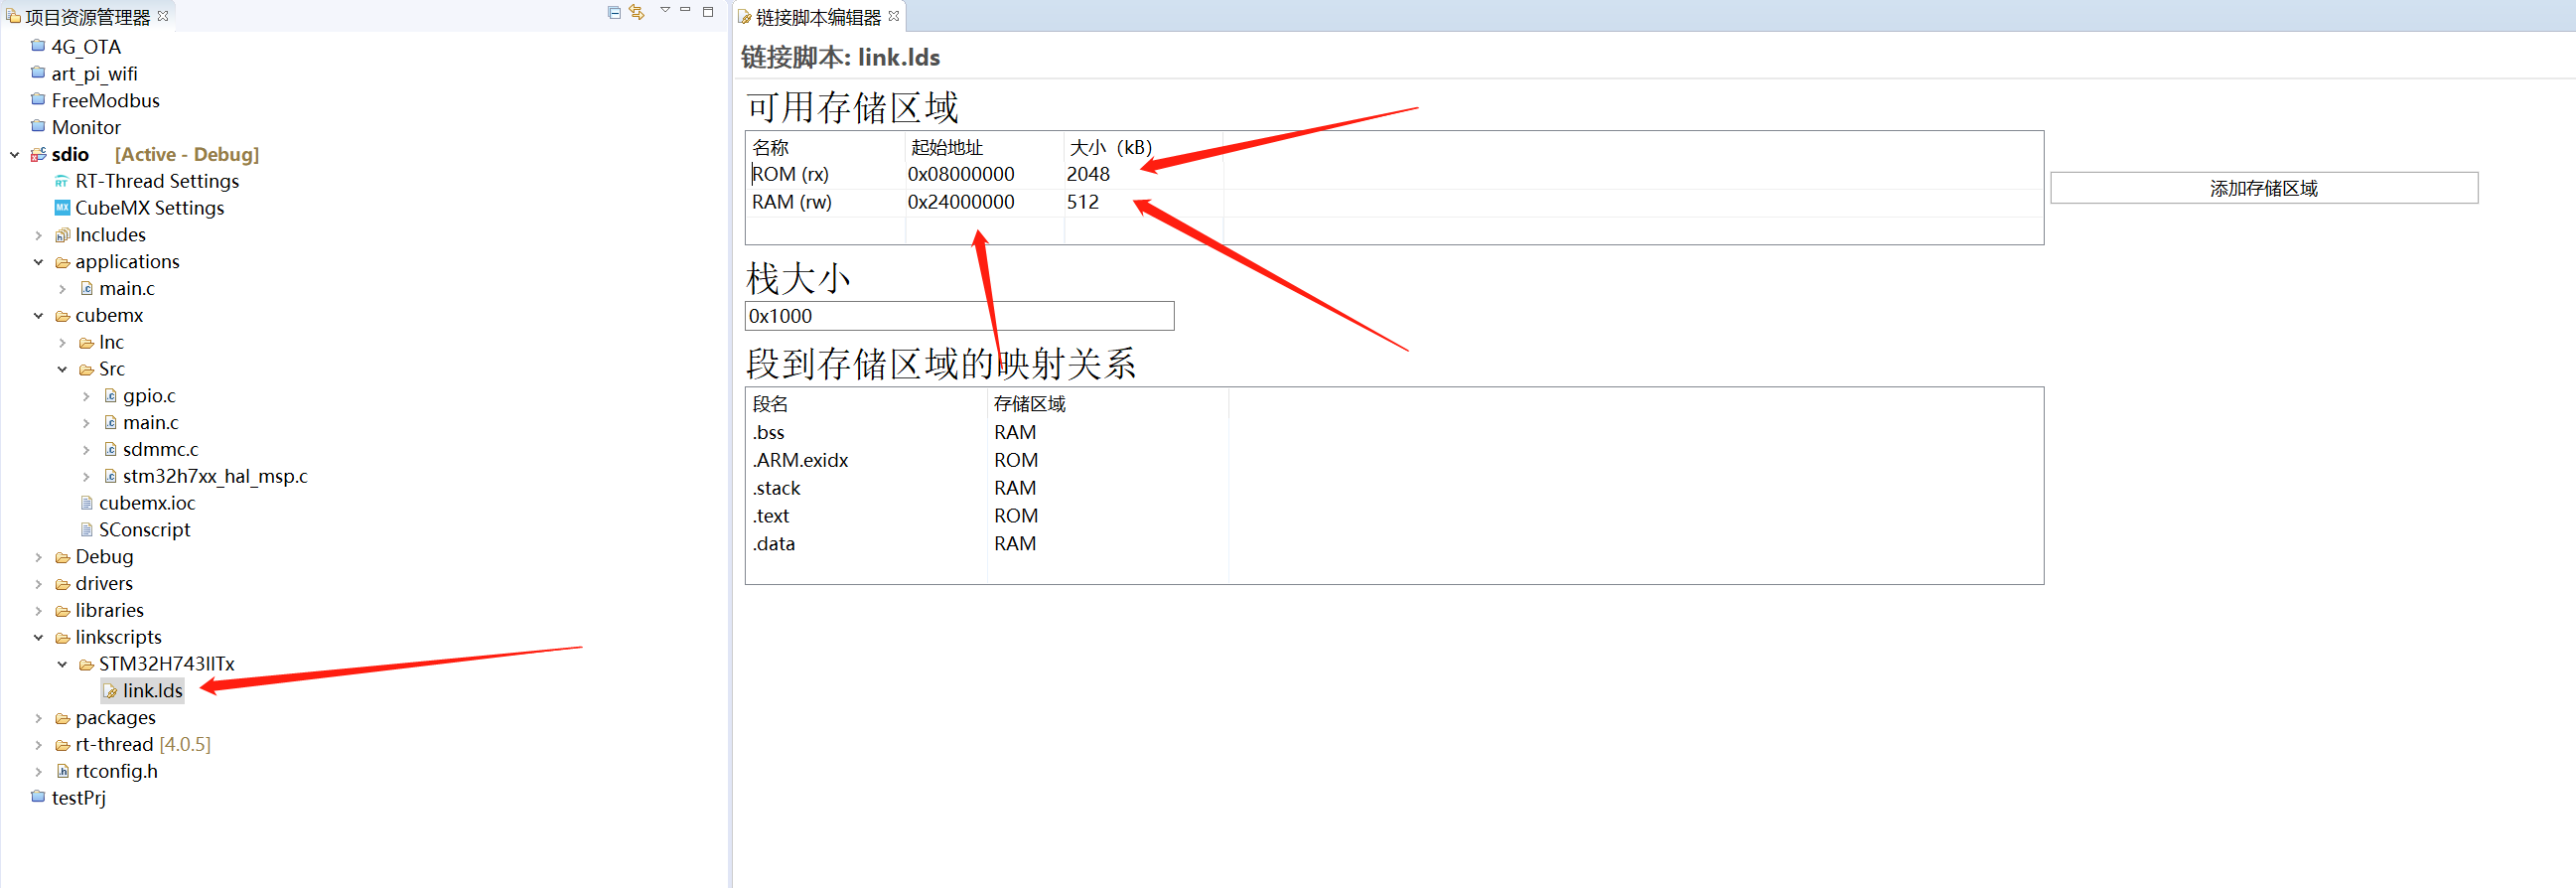Viewport: 2576px width, 888px height.
Task: Expand the Includes node
Action: click(38, 235)
